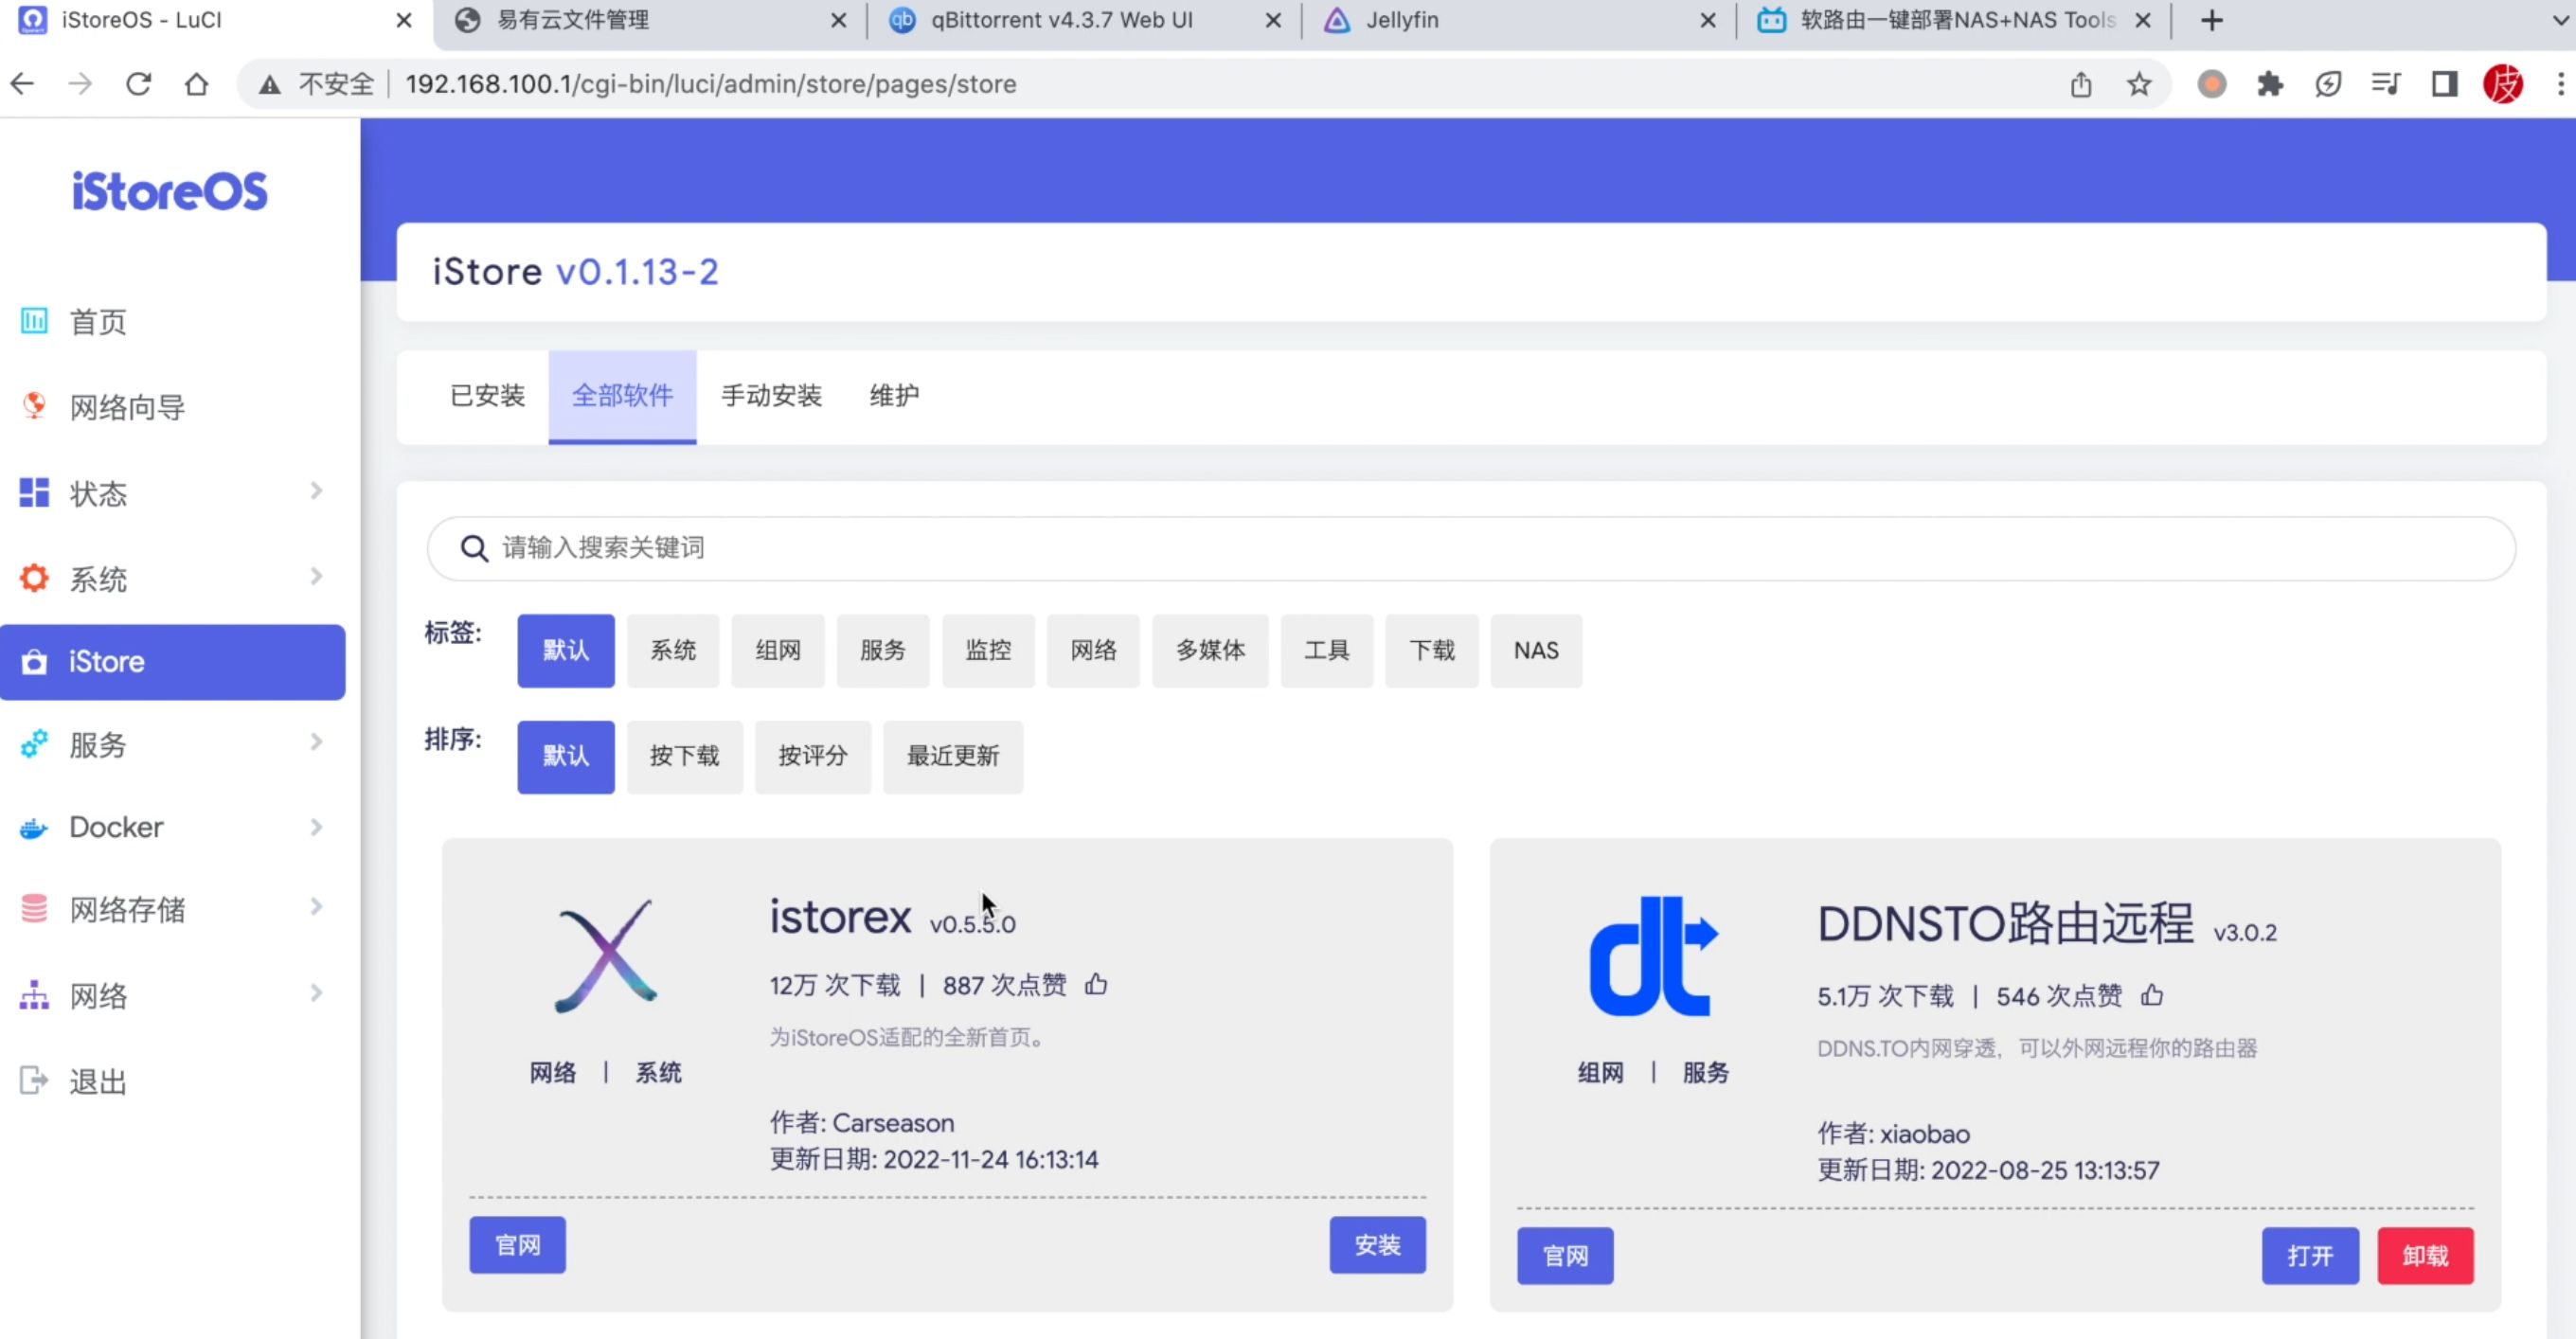Image resolution: width=2576 pixels, height=1339 pixels.
Task: Expand the 网络 menu chevron
Action: [316, 993]
